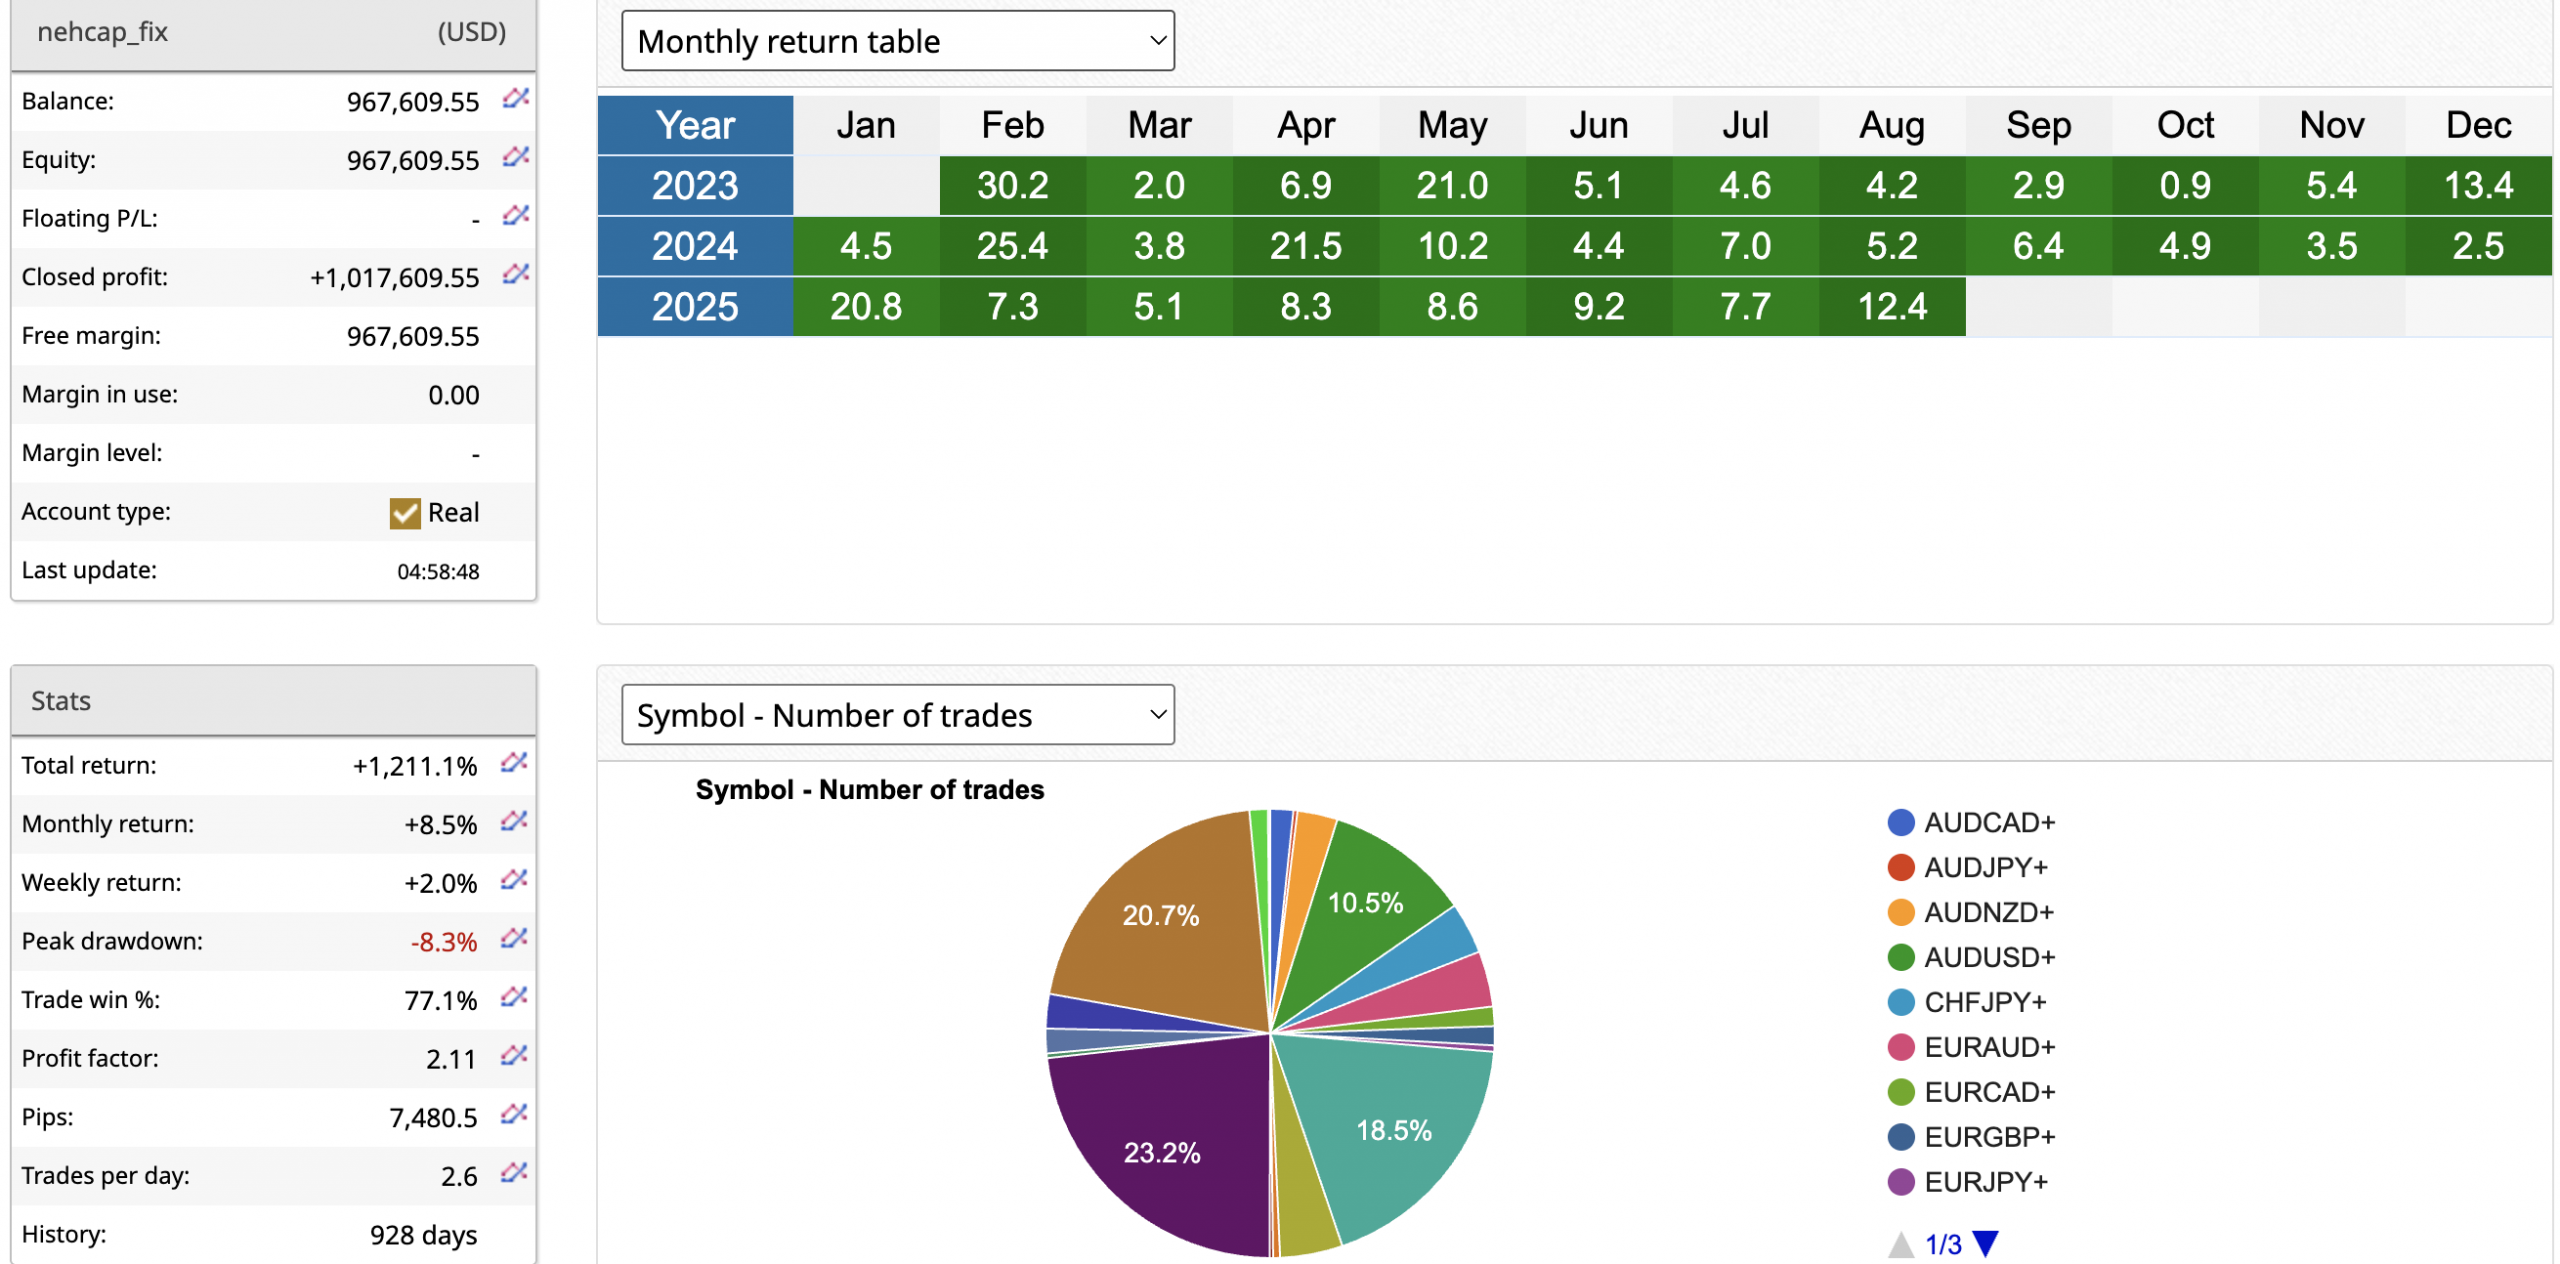Select the 2025 year row header

coord(694,306)
